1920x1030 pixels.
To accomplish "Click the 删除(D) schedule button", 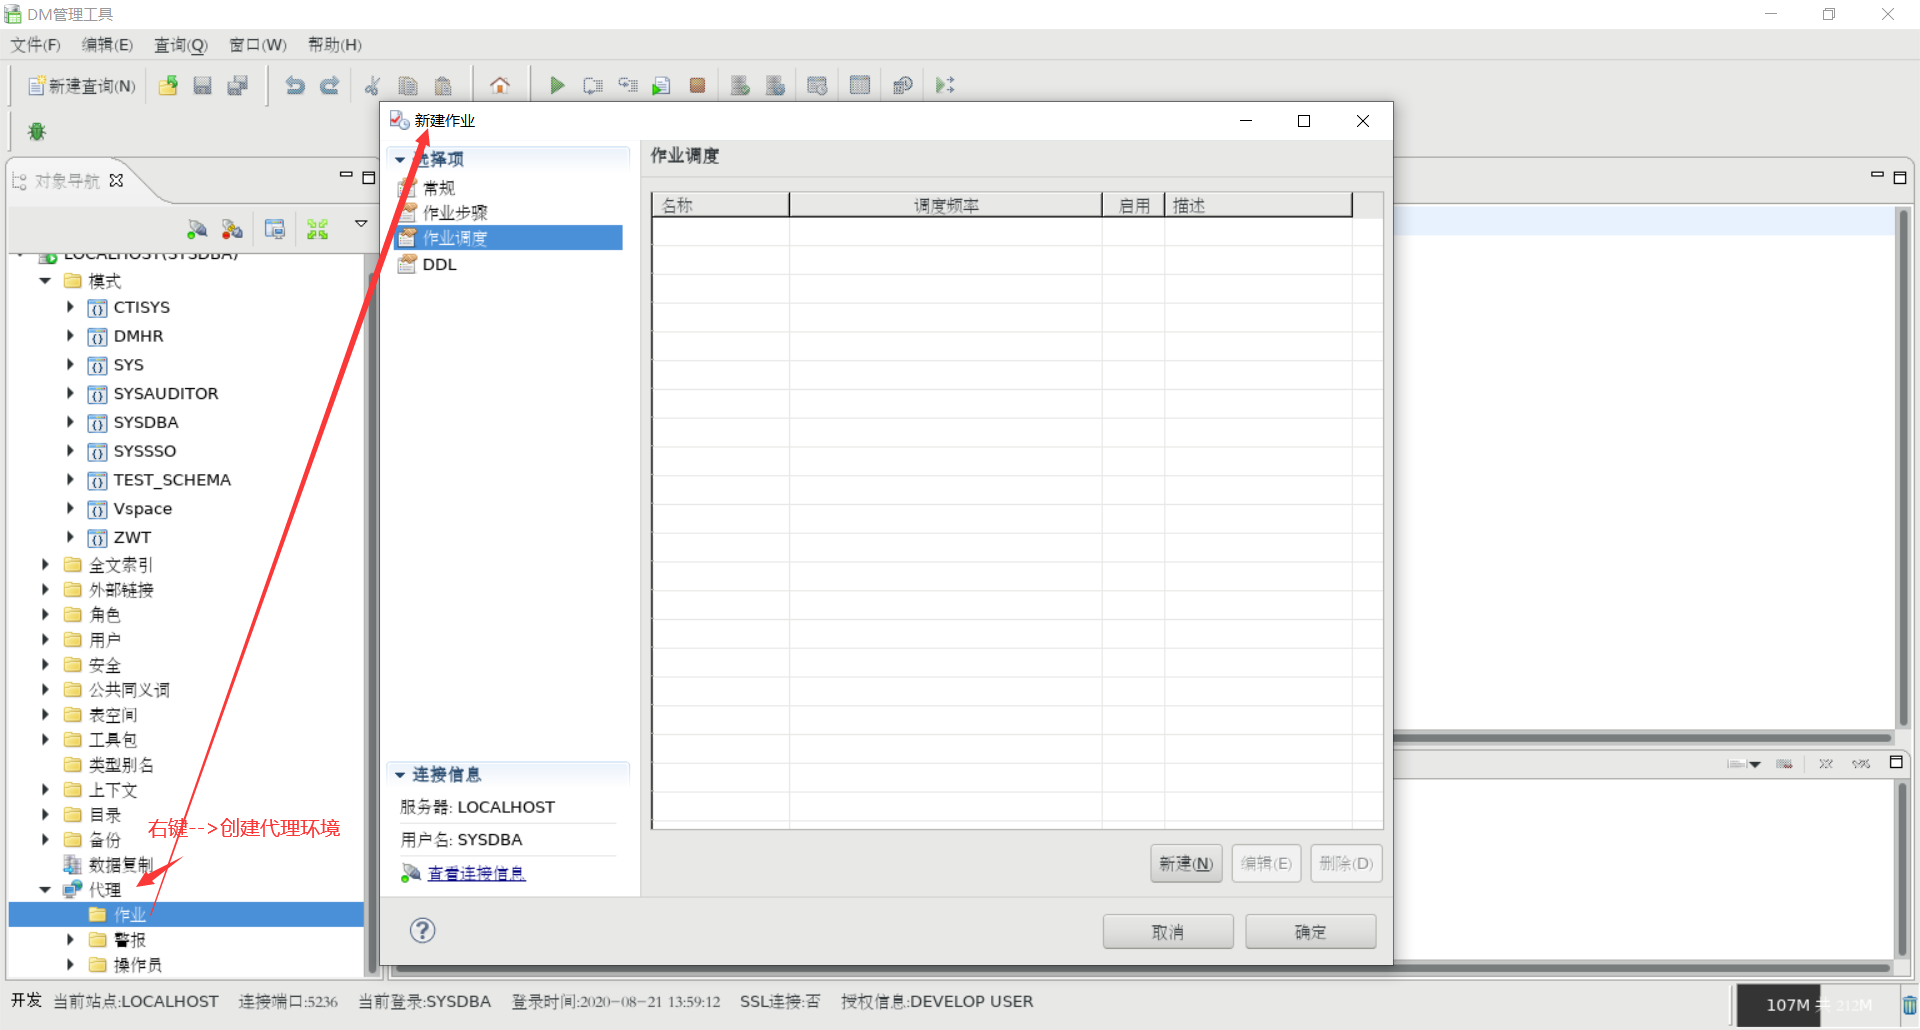I will (x=1346, y=864).
